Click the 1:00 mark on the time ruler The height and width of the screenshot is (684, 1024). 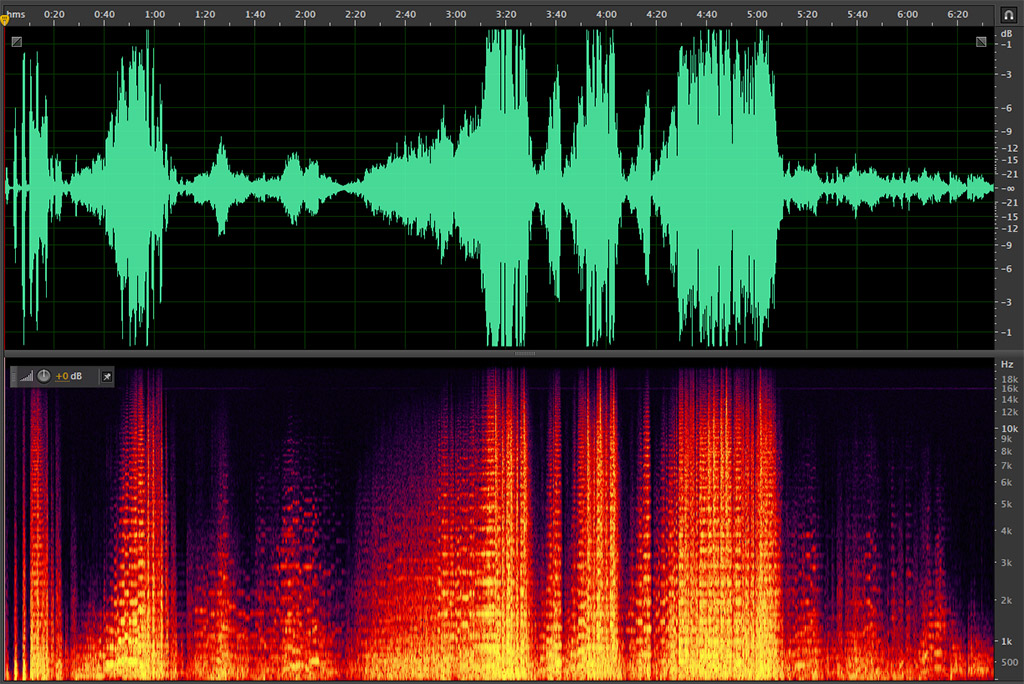(x=155, y=14)
